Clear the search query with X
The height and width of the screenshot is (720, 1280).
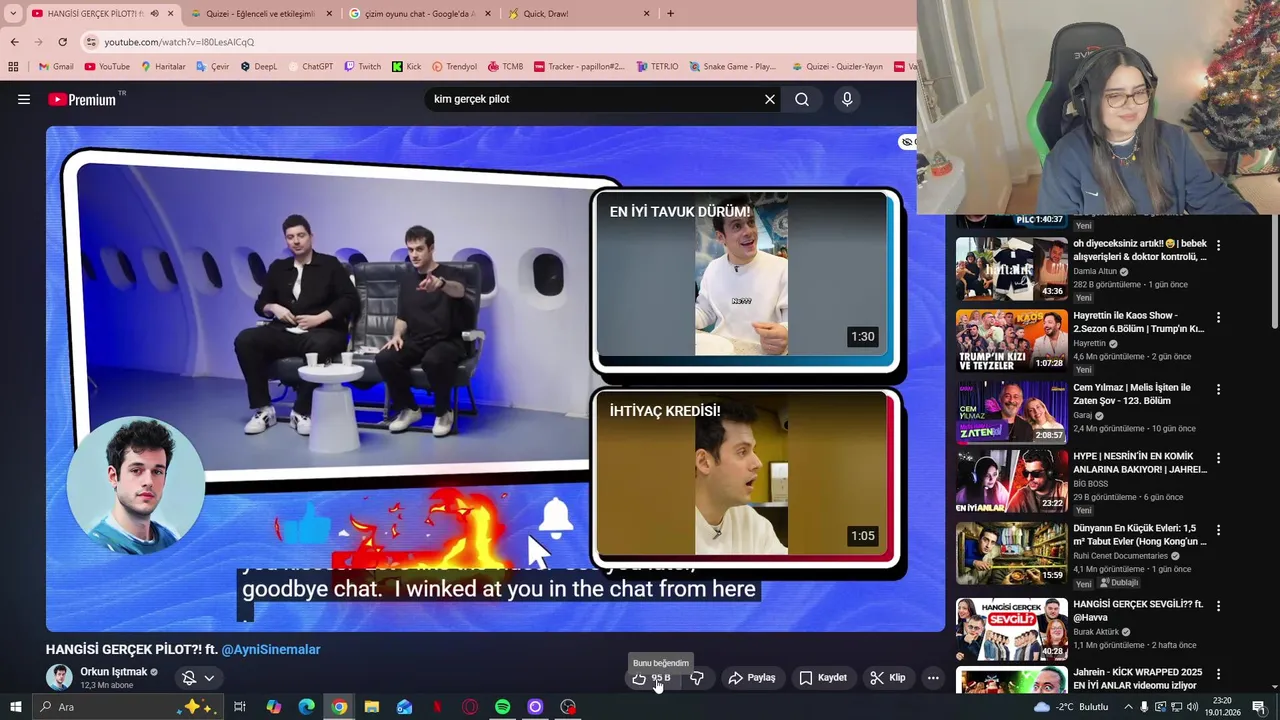770,99
